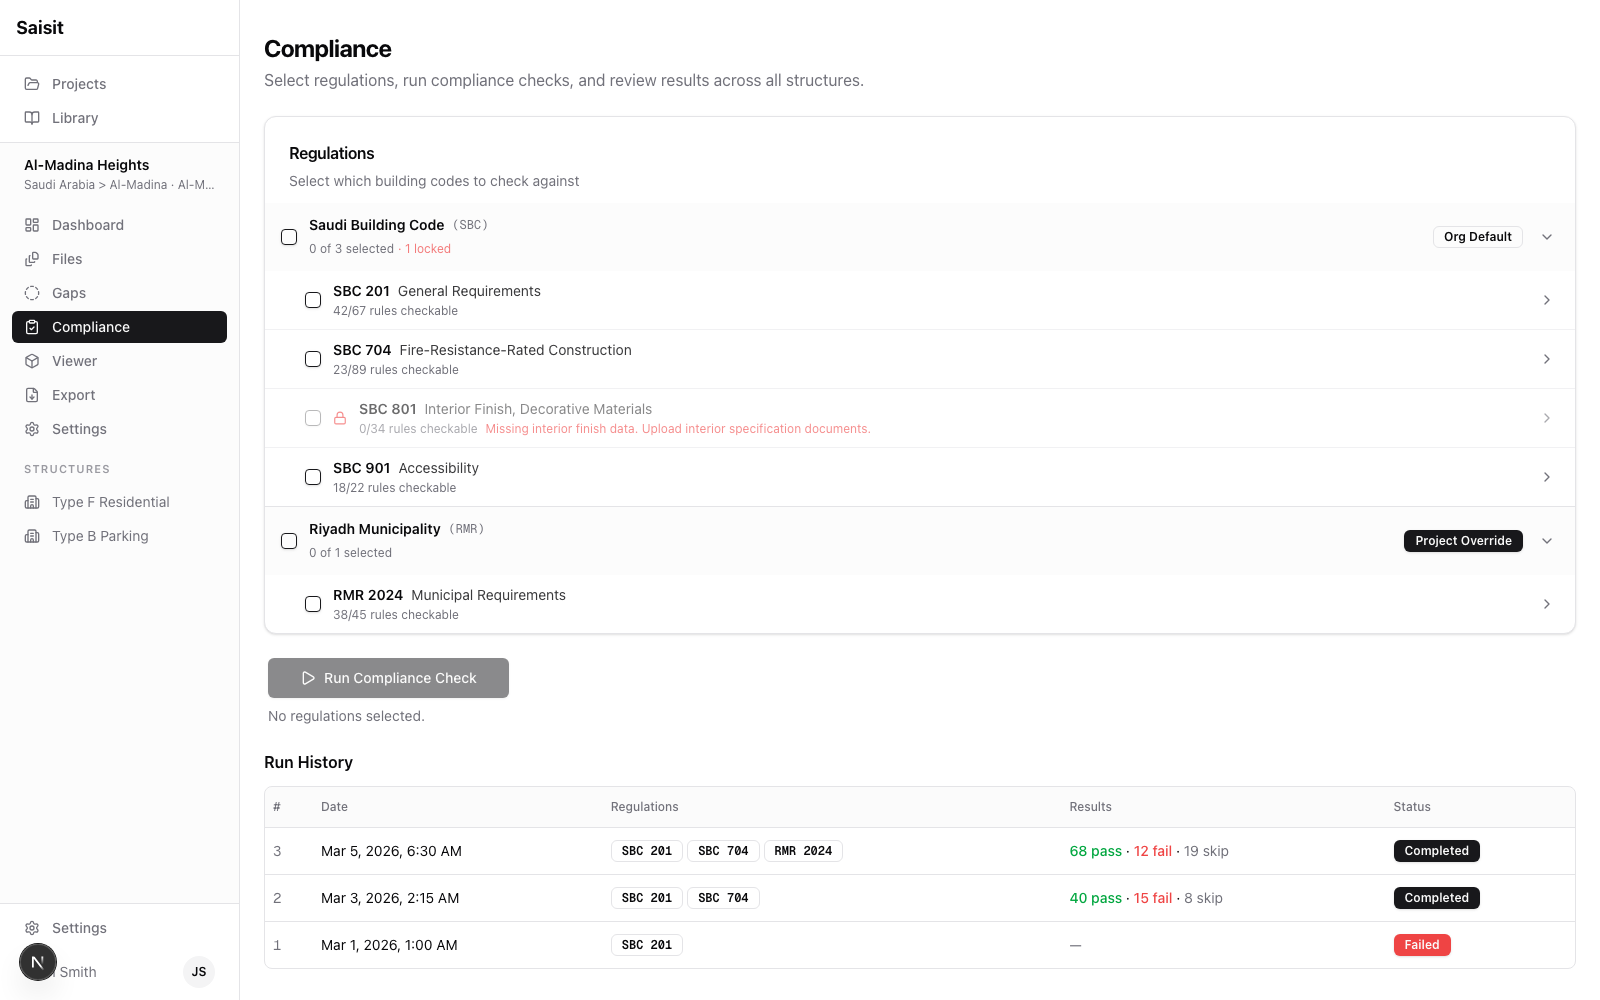Enable SBC 901 Accessibility checkbox
The width and height of the screenshot is (1600, 1000).
313,477
